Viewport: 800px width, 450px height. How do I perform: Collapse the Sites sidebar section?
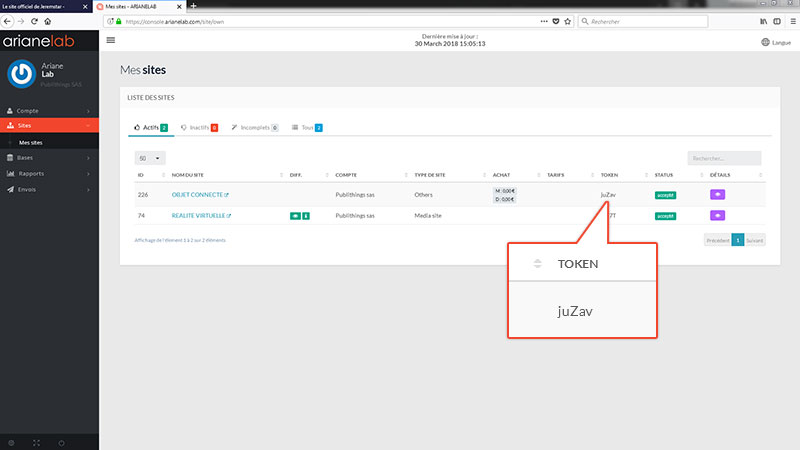tap(49, 126)
